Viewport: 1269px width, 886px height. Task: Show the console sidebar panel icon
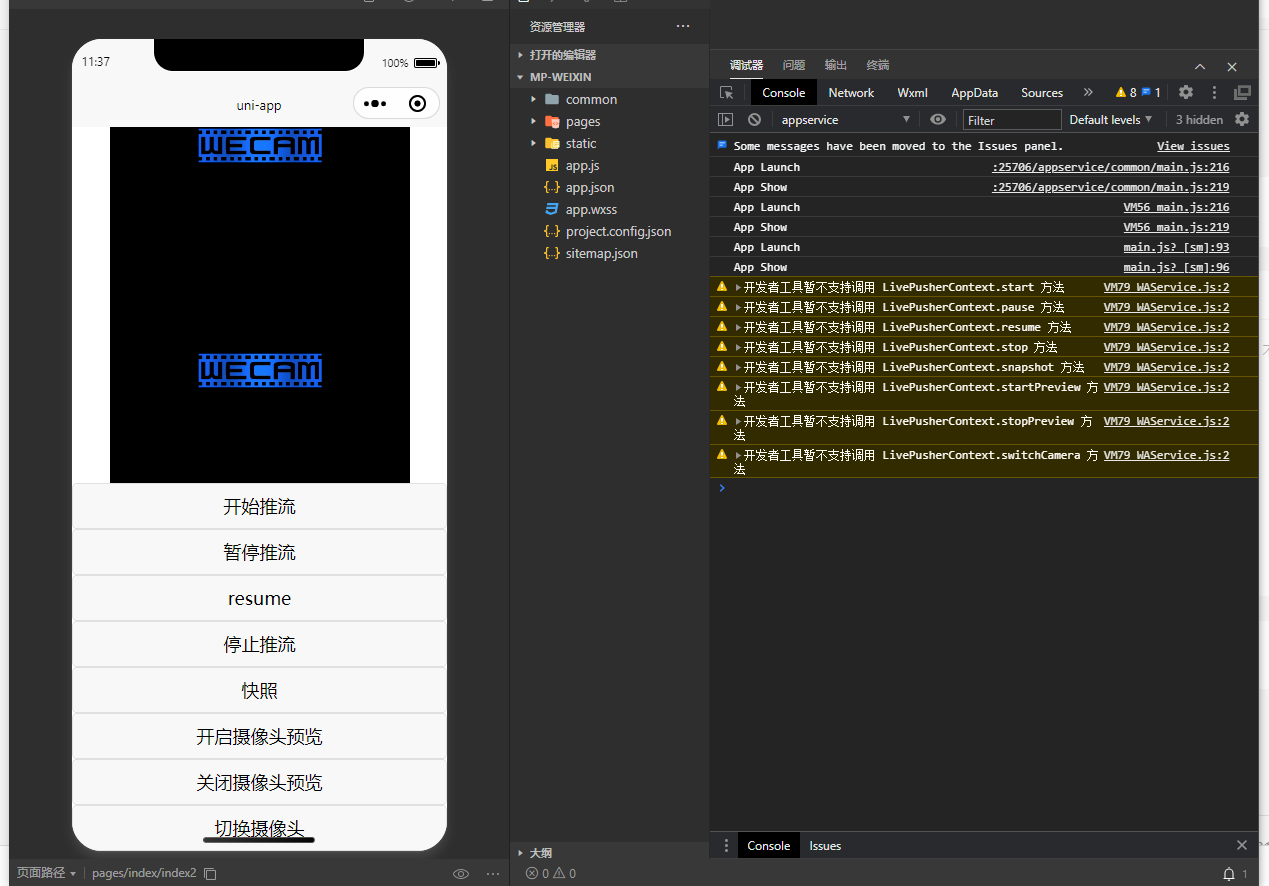(x=726, y=120)
